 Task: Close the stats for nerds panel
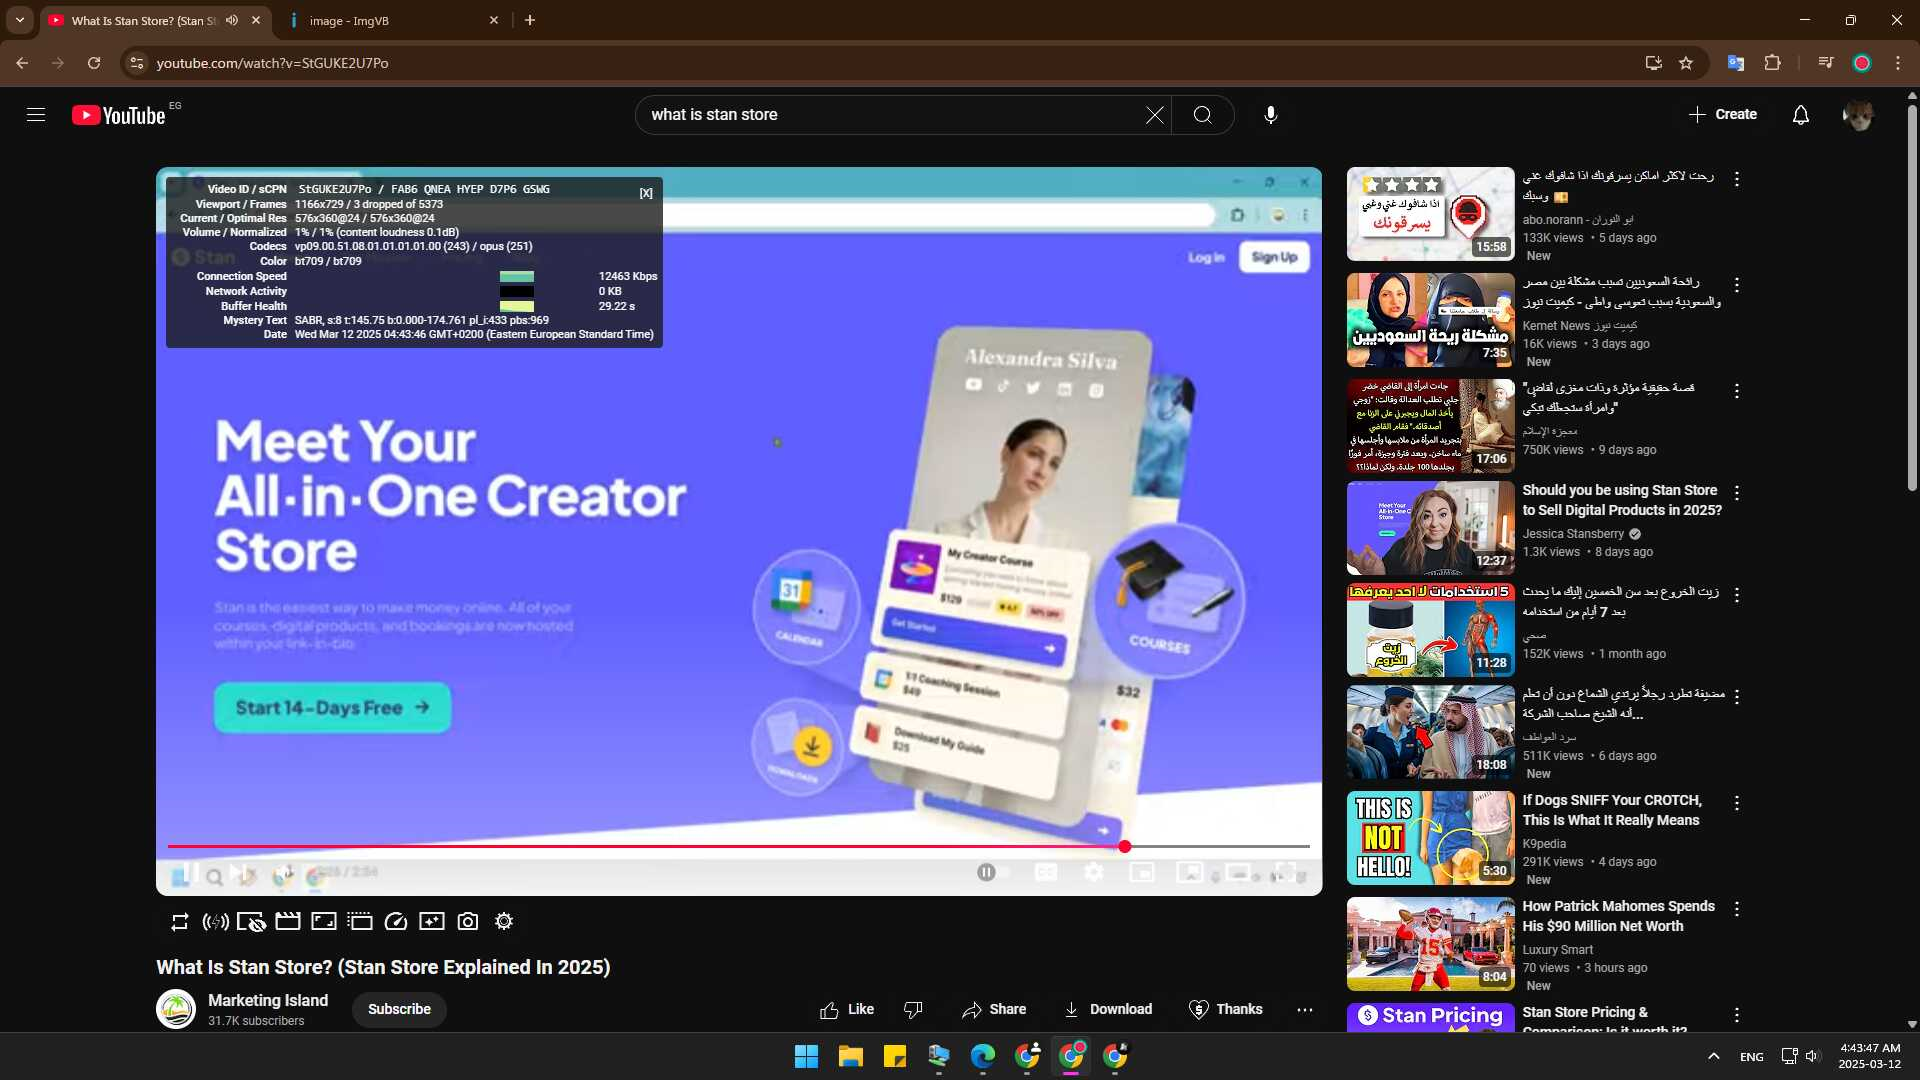pos(646,193)
